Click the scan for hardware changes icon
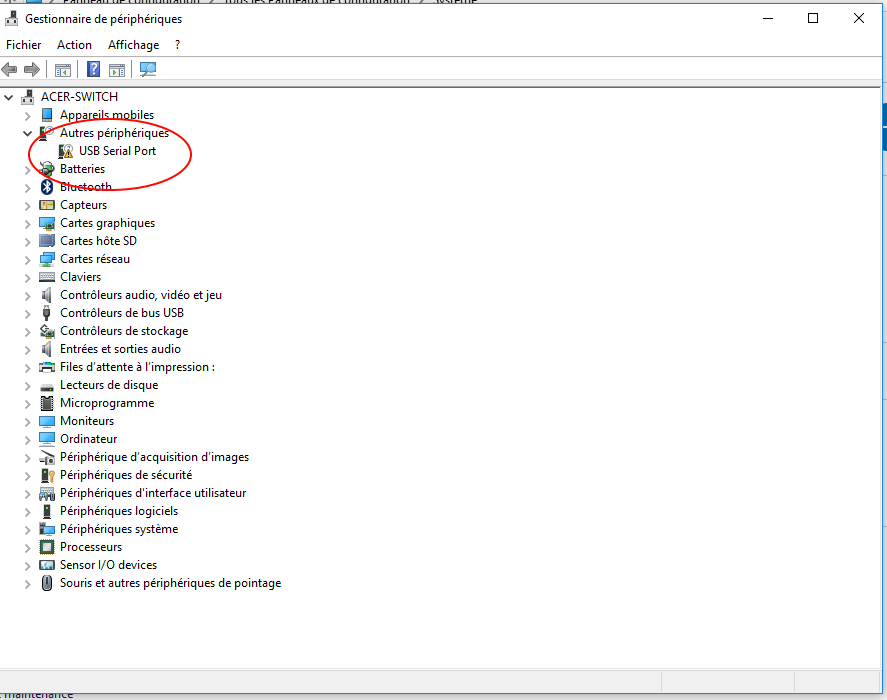 pyautogui.click(x=148, y=69)
